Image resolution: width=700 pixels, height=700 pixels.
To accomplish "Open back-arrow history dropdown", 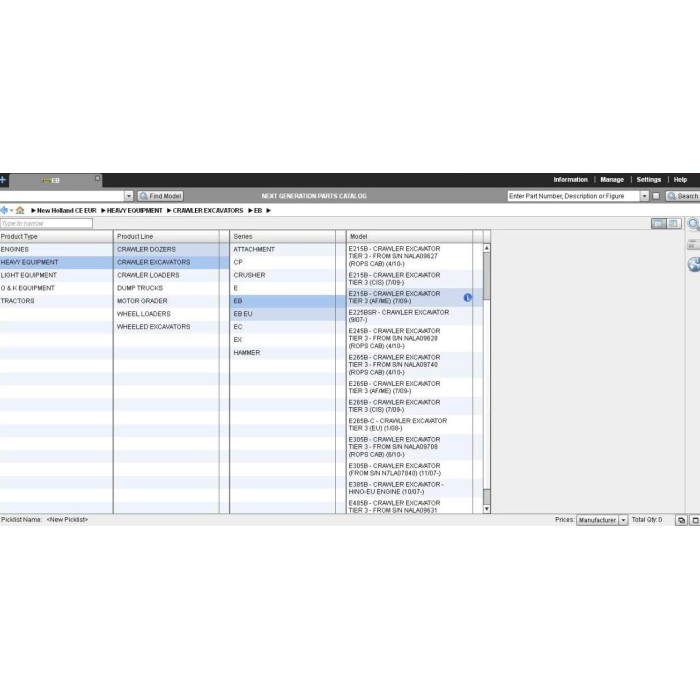I will [11, 211].
